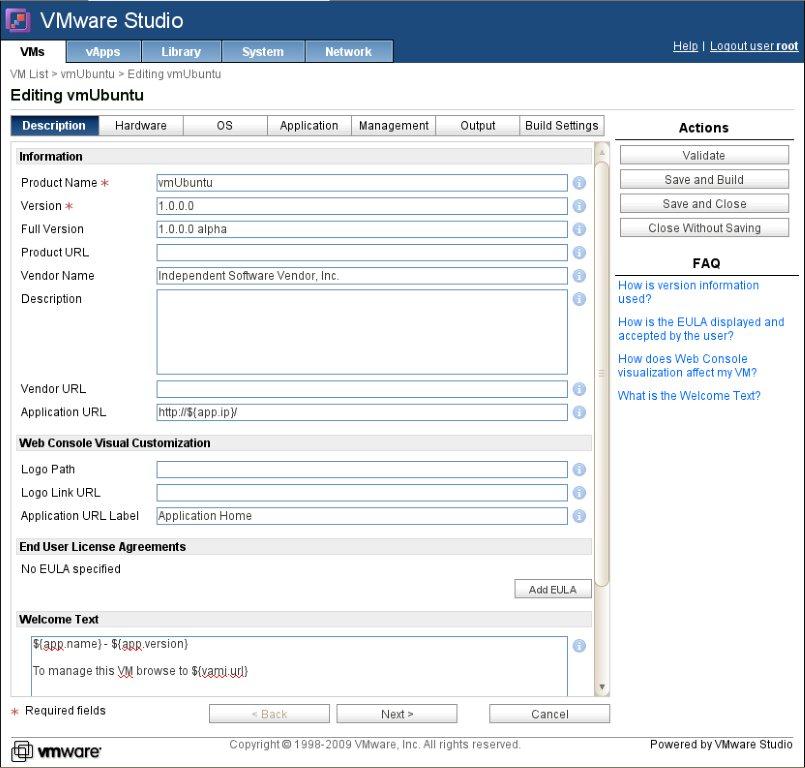The width and height of the screenshot is (805, 768).
Task: Click Save and Build
Action: coord(704,179)
